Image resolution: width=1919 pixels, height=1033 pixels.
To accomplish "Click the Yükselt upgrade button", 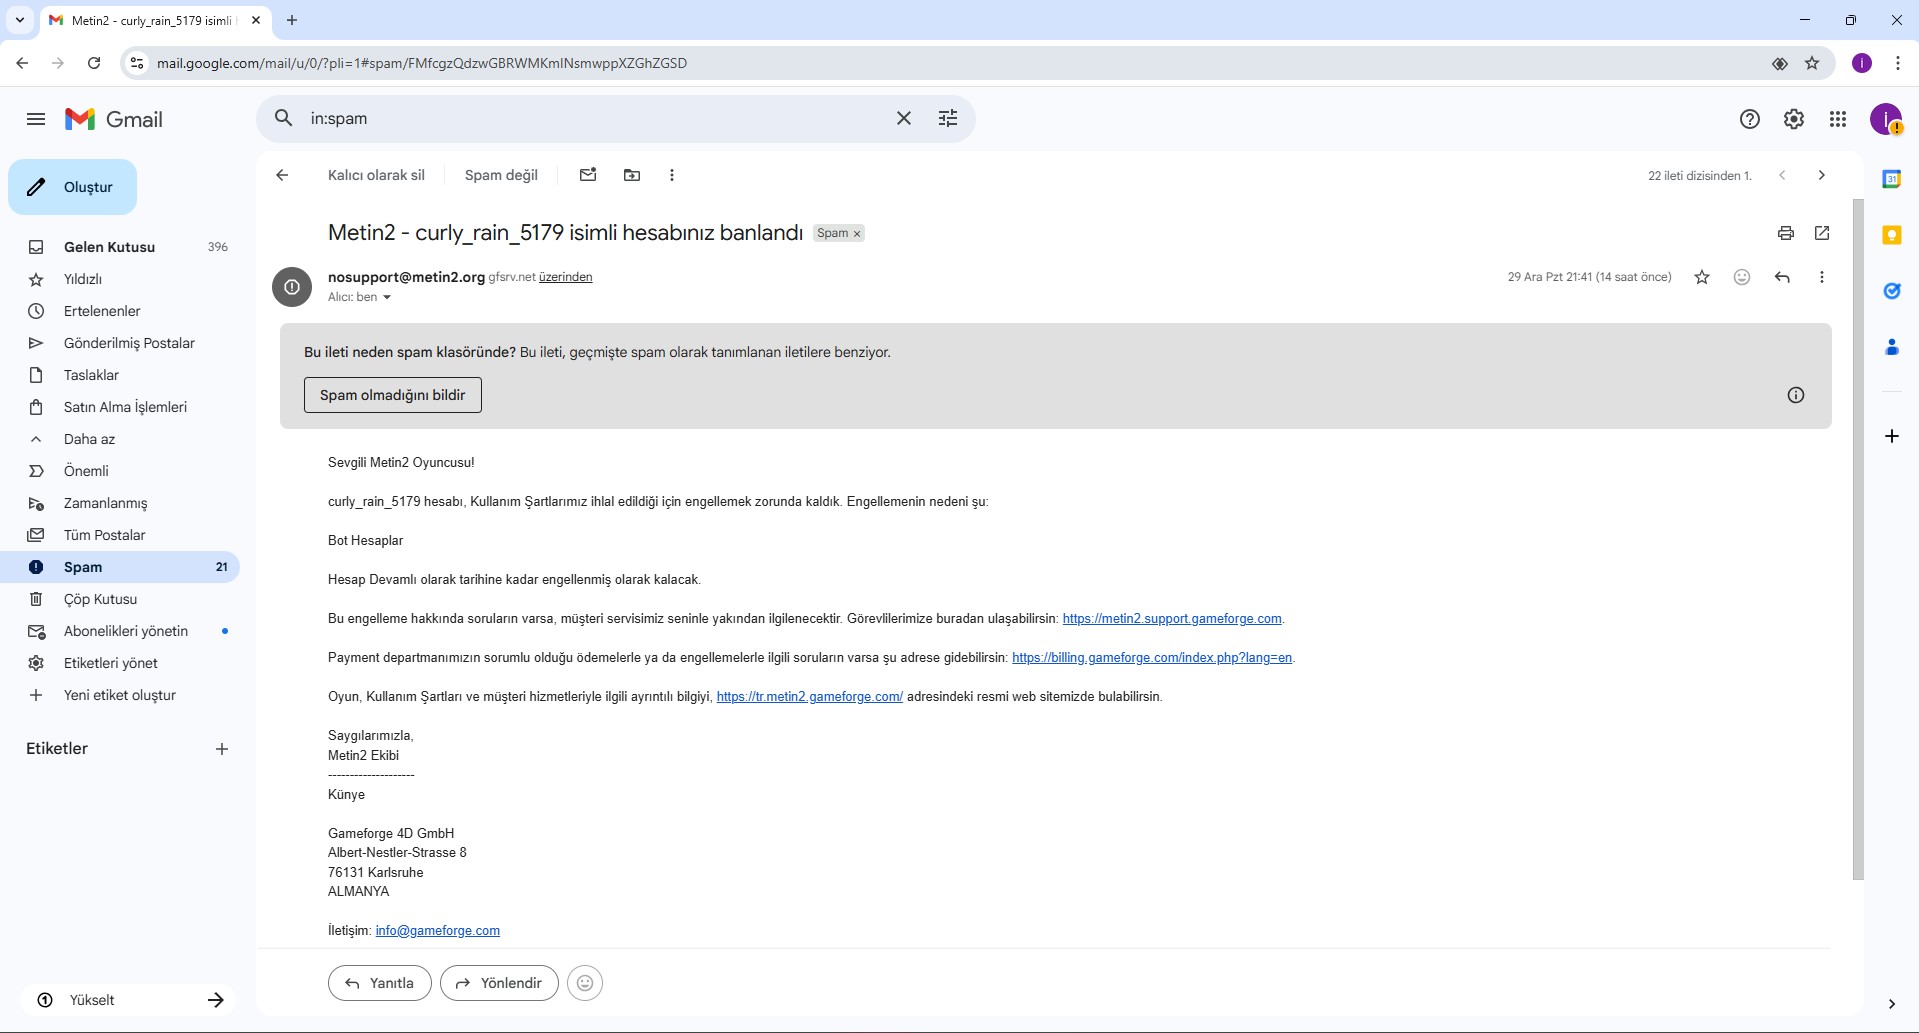I will [x=128, y=1000].
